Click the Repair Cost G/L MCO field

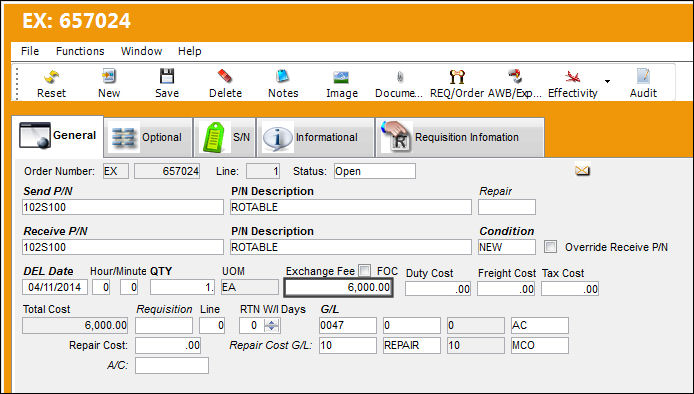tap(540, 345)
